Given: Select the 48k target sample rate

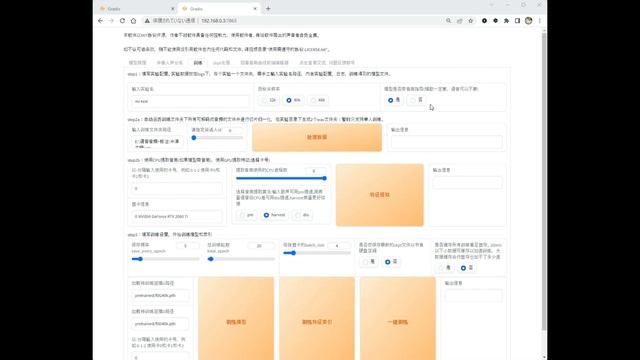Looking at the screenshot, I should [x=318, y=100].
